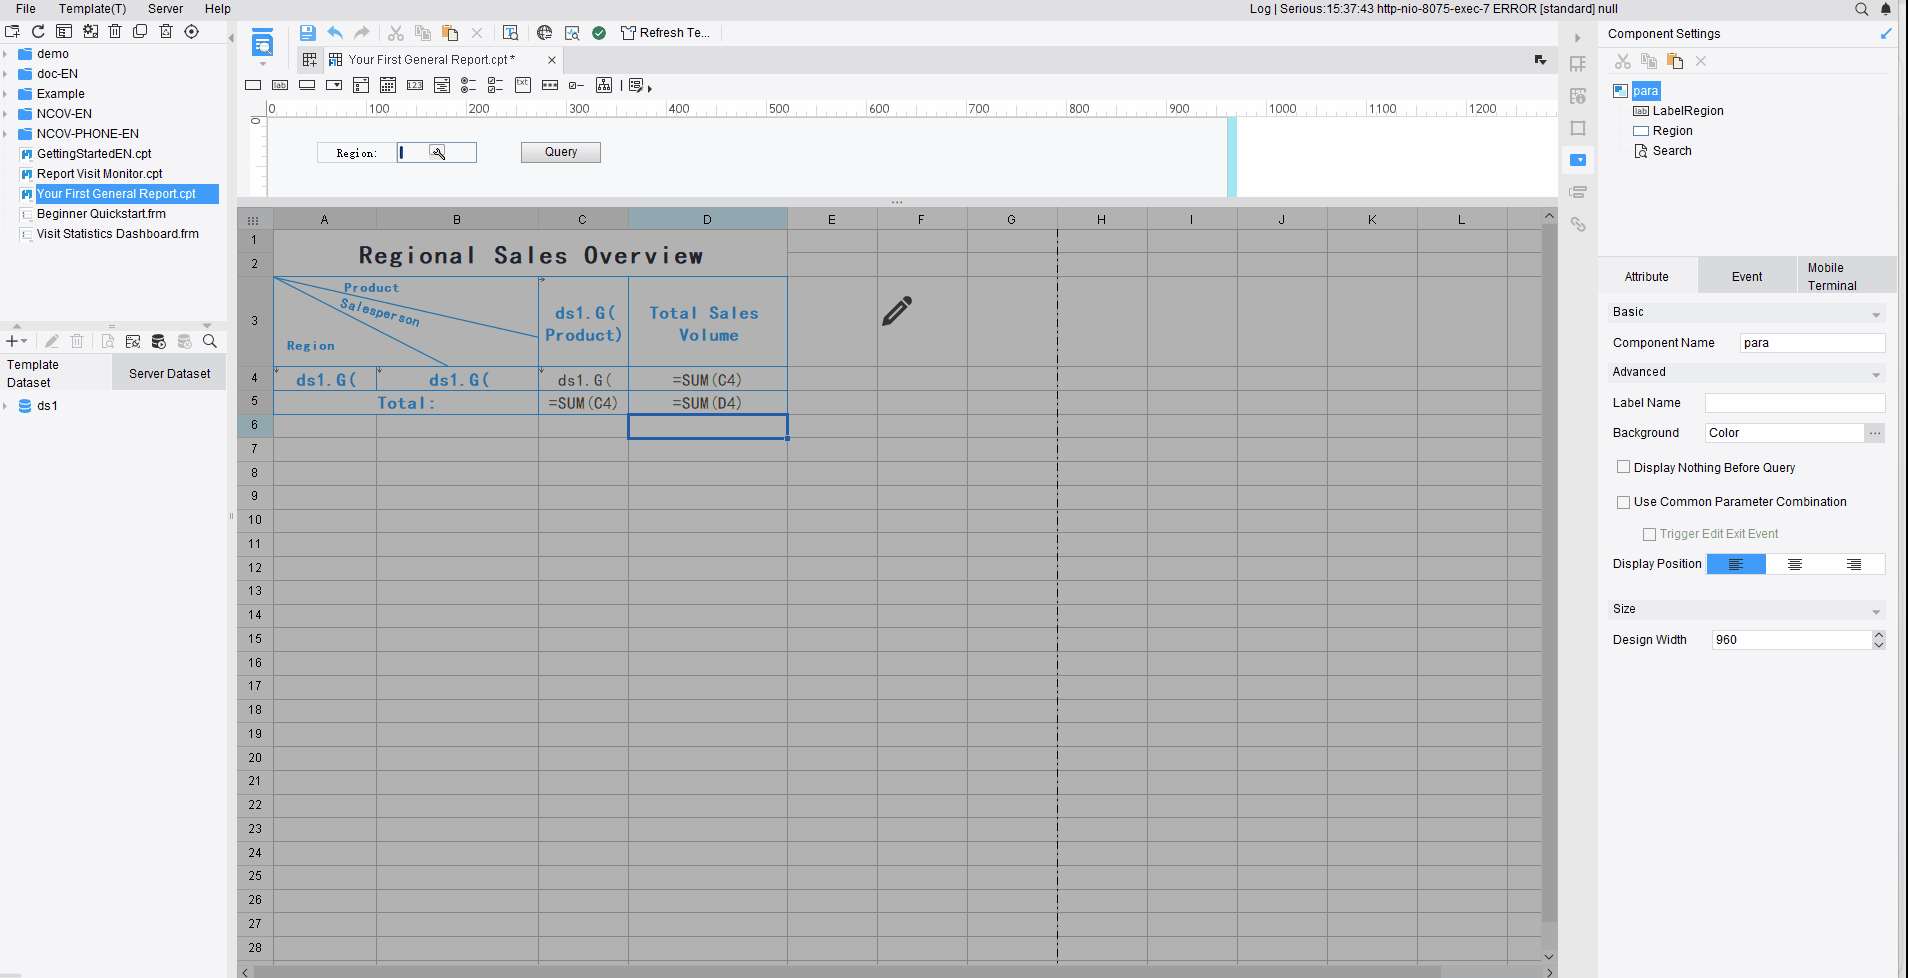Set Display Position to center alignment
The width and height of the screenshot is (1908, 978).
click(x=1795, y=564)
